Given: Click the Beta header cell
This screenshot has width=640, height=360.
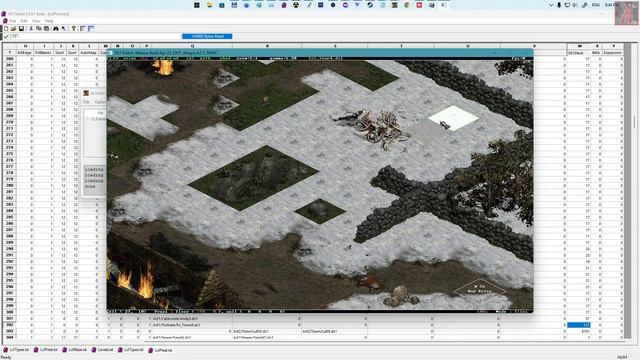Looking at the screenshot, I should pos(596,53).
